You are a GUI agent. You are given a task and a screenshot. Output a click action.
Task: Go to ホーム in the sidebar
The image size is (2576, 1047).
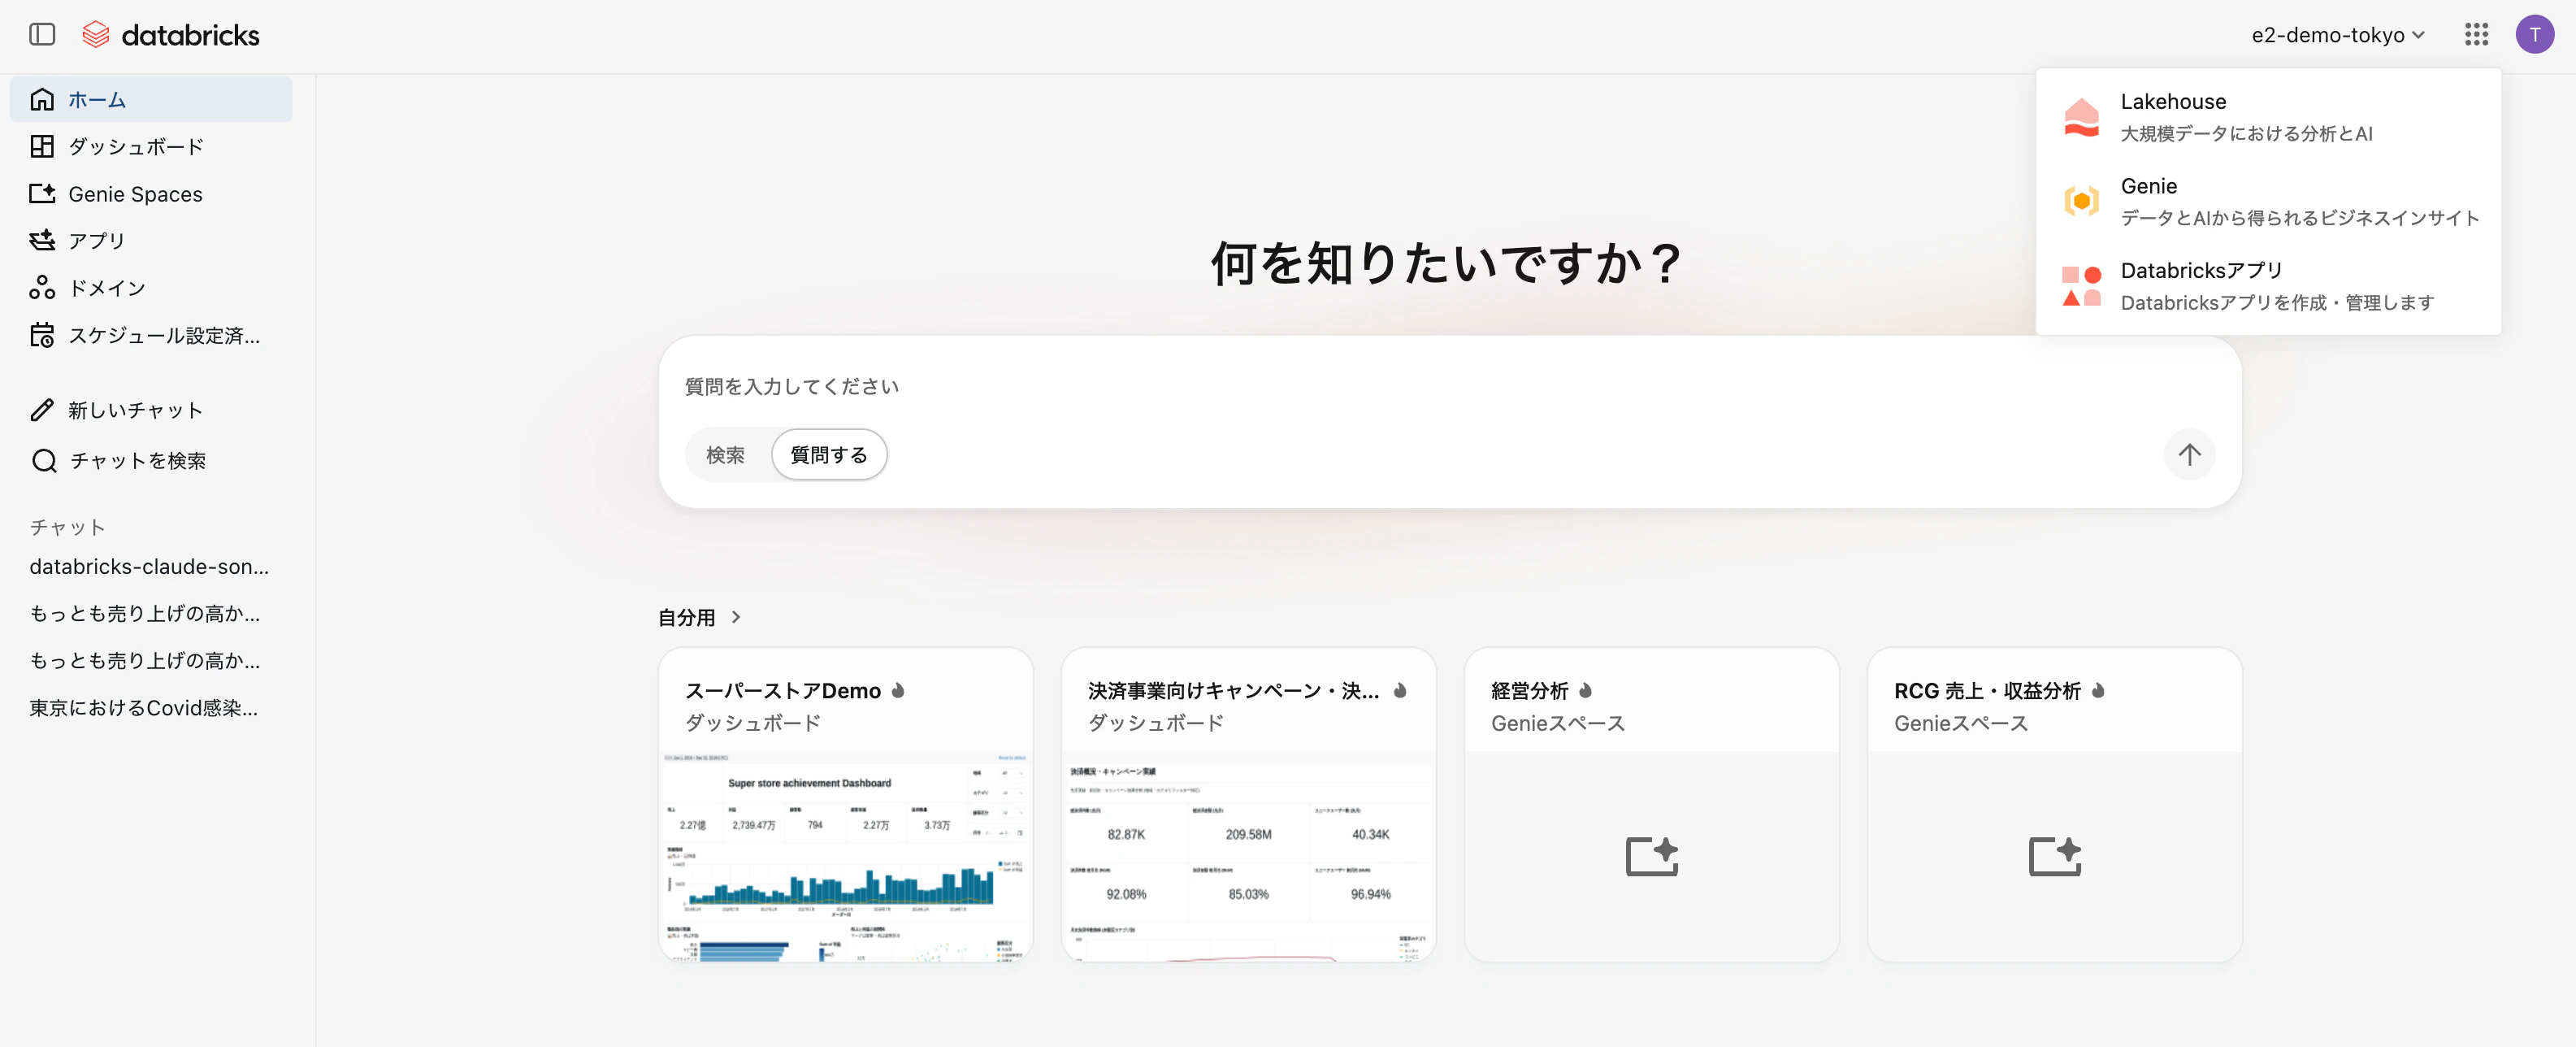151,99
